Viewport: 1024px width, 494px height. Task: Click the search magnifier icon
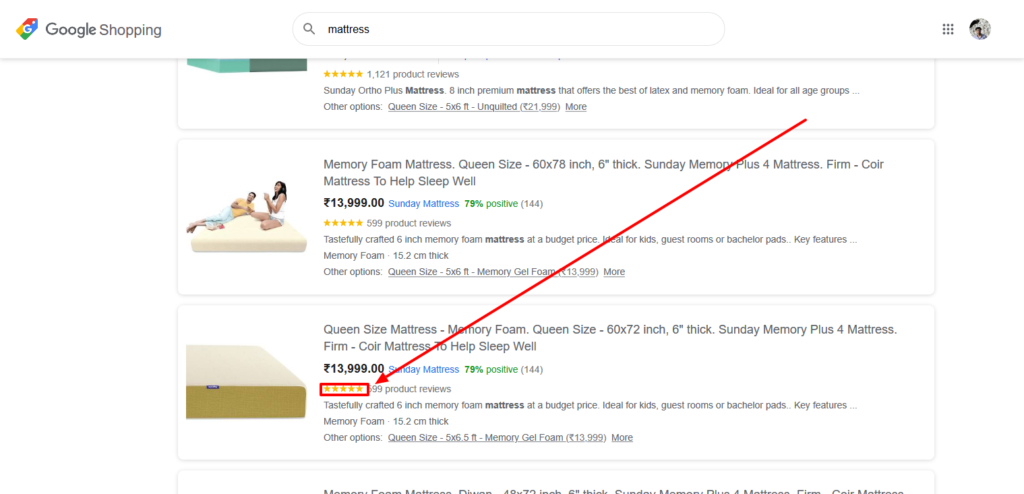click(x=310, y=29)
